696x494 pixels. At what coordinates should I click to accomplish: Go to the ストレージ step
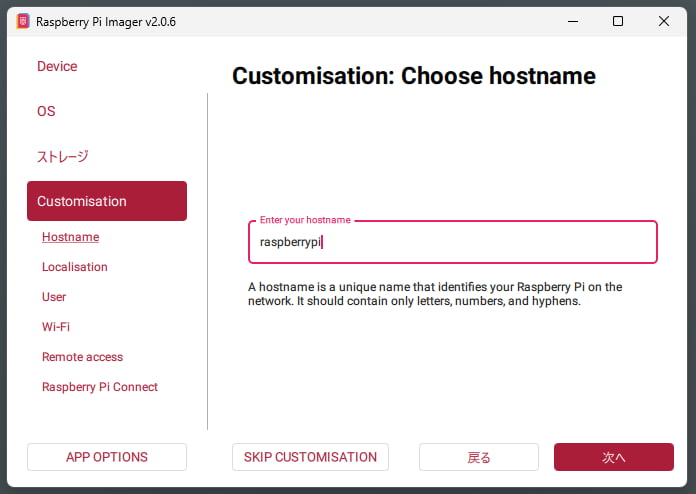coord(62,156)
